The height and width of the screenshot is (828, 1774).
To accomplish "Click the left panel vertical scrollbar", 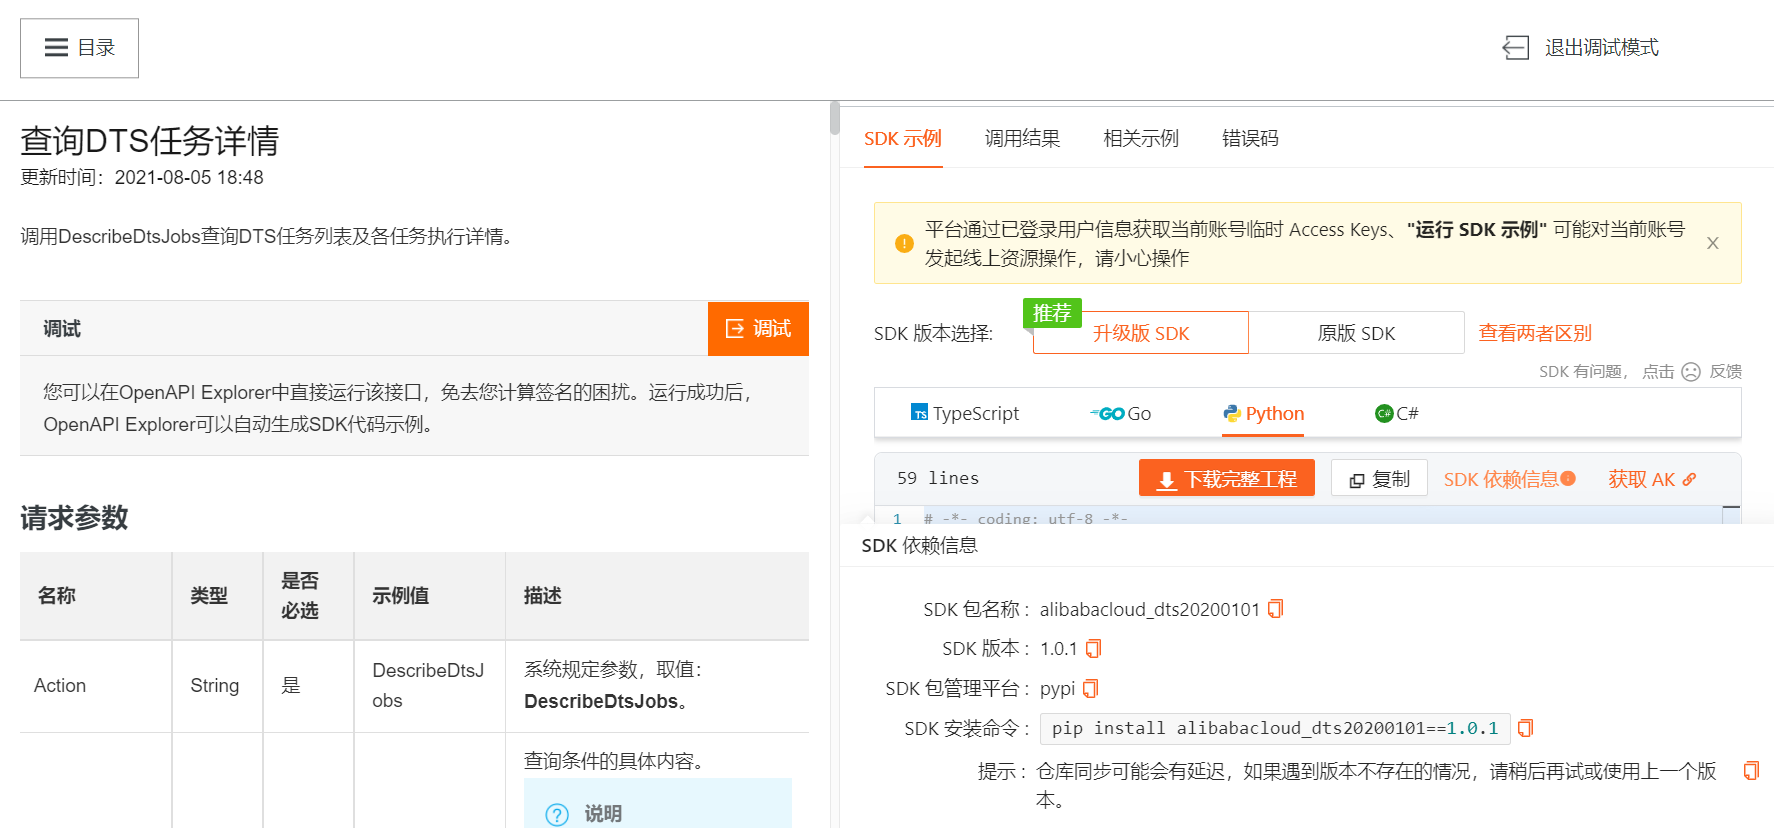I will click(x=834, y=118).
